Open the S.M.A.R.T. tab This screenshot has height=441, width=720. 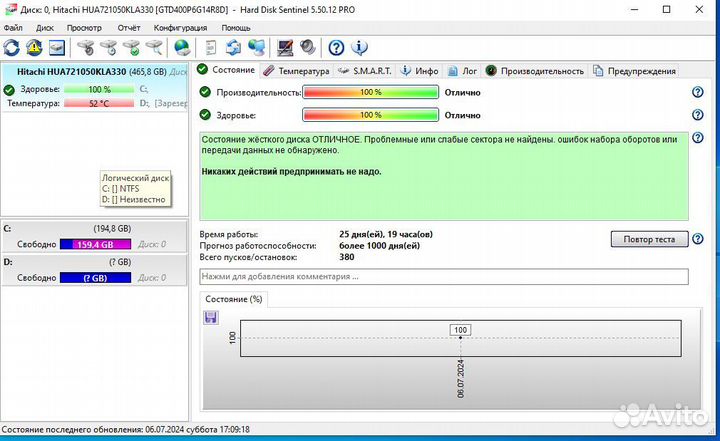[365, 71]
